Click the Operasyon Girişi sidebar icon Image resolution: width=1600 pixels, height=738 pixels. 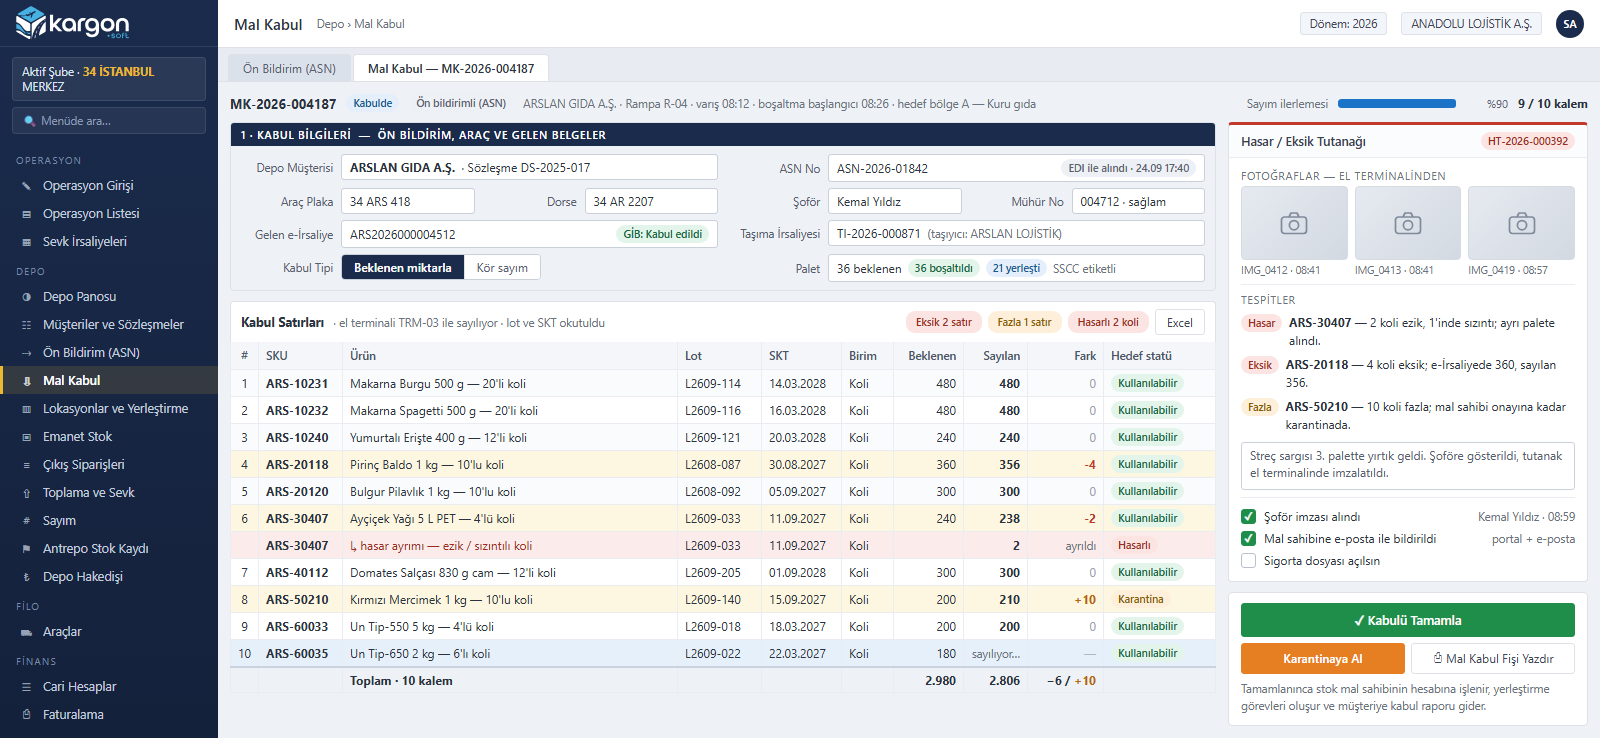(27, 186)
